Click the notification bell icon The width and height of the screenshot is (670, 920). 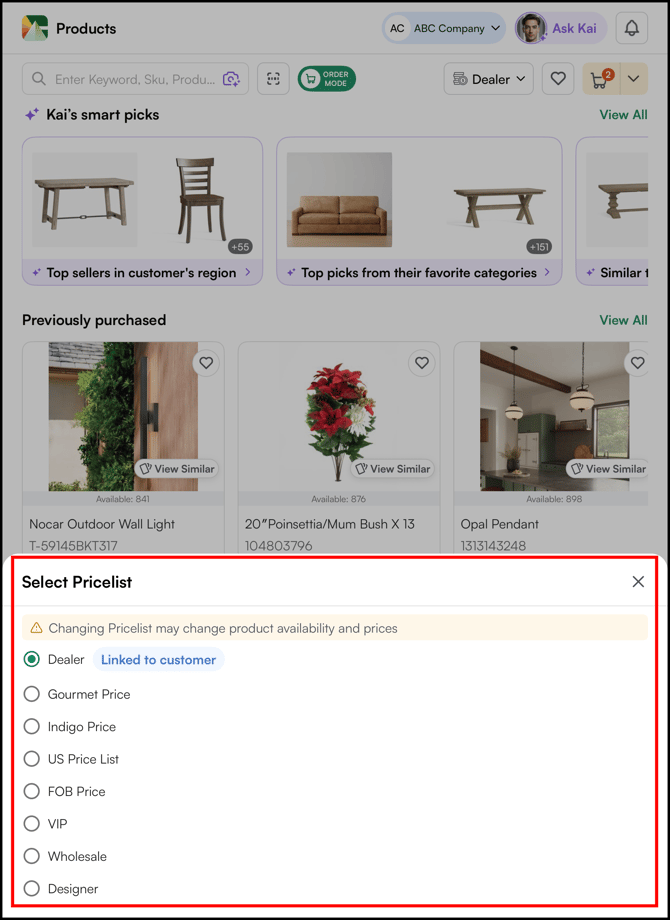[x=631, y=28]
